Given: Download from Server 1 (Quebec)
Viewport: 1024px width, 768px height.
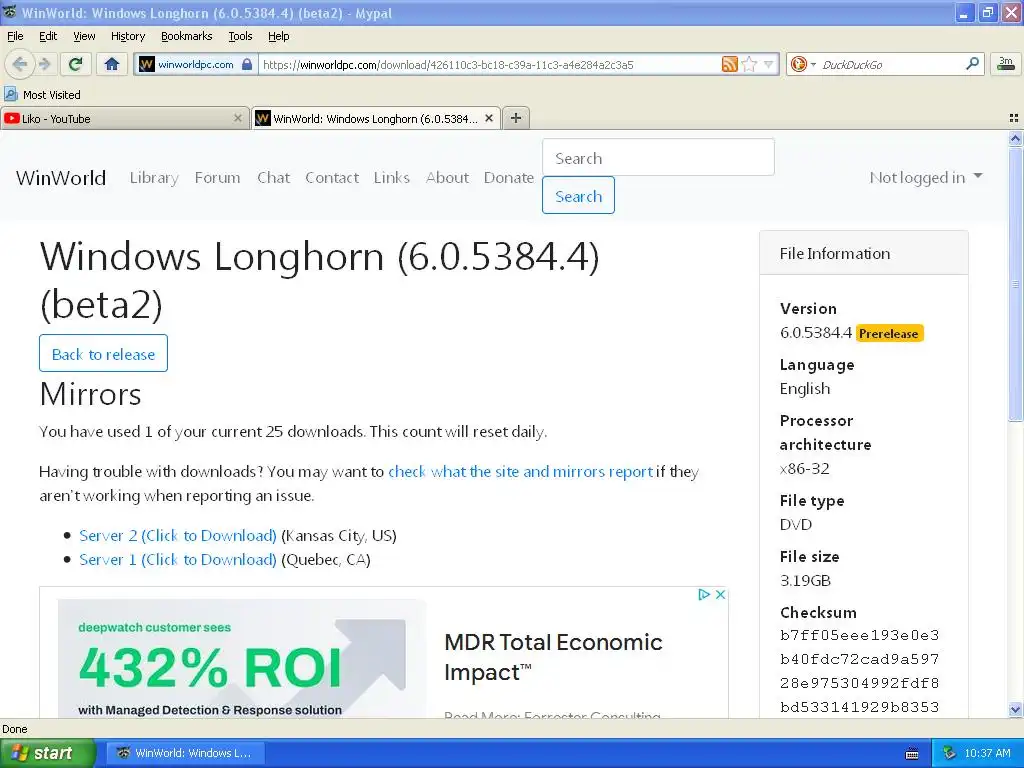Looking at the screenshot, I should (178, 560).
